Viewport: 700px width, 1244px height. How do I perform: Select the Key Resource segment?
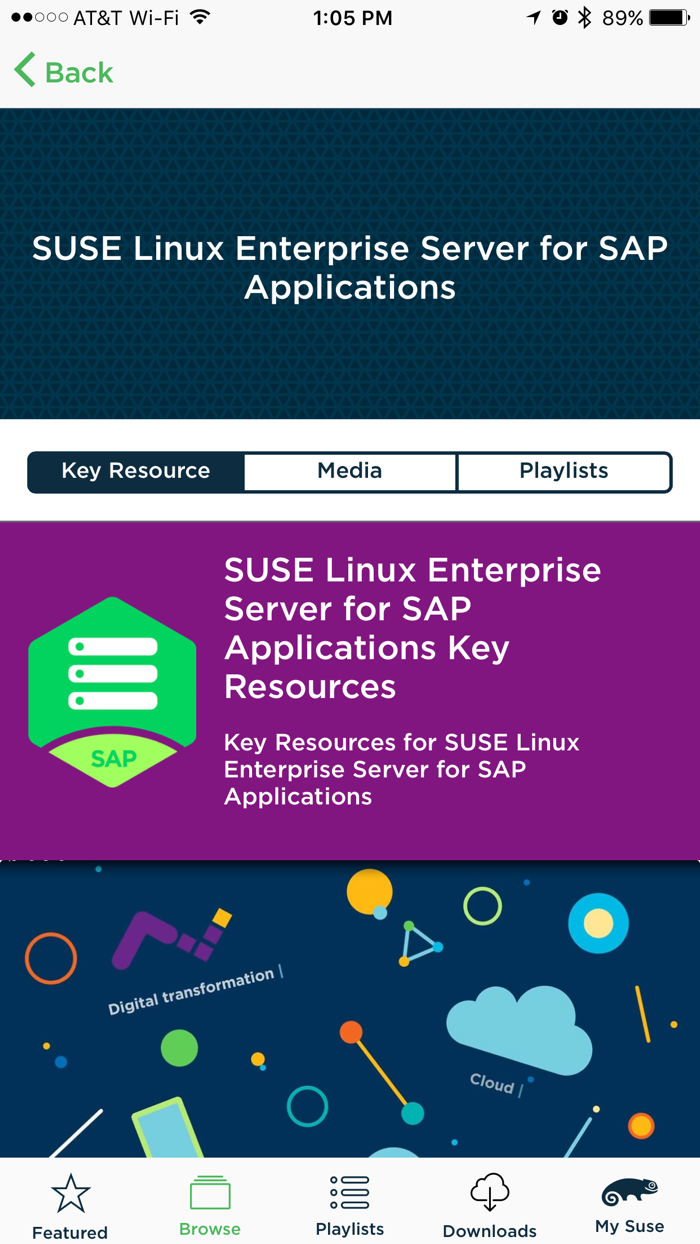(136, 471)
